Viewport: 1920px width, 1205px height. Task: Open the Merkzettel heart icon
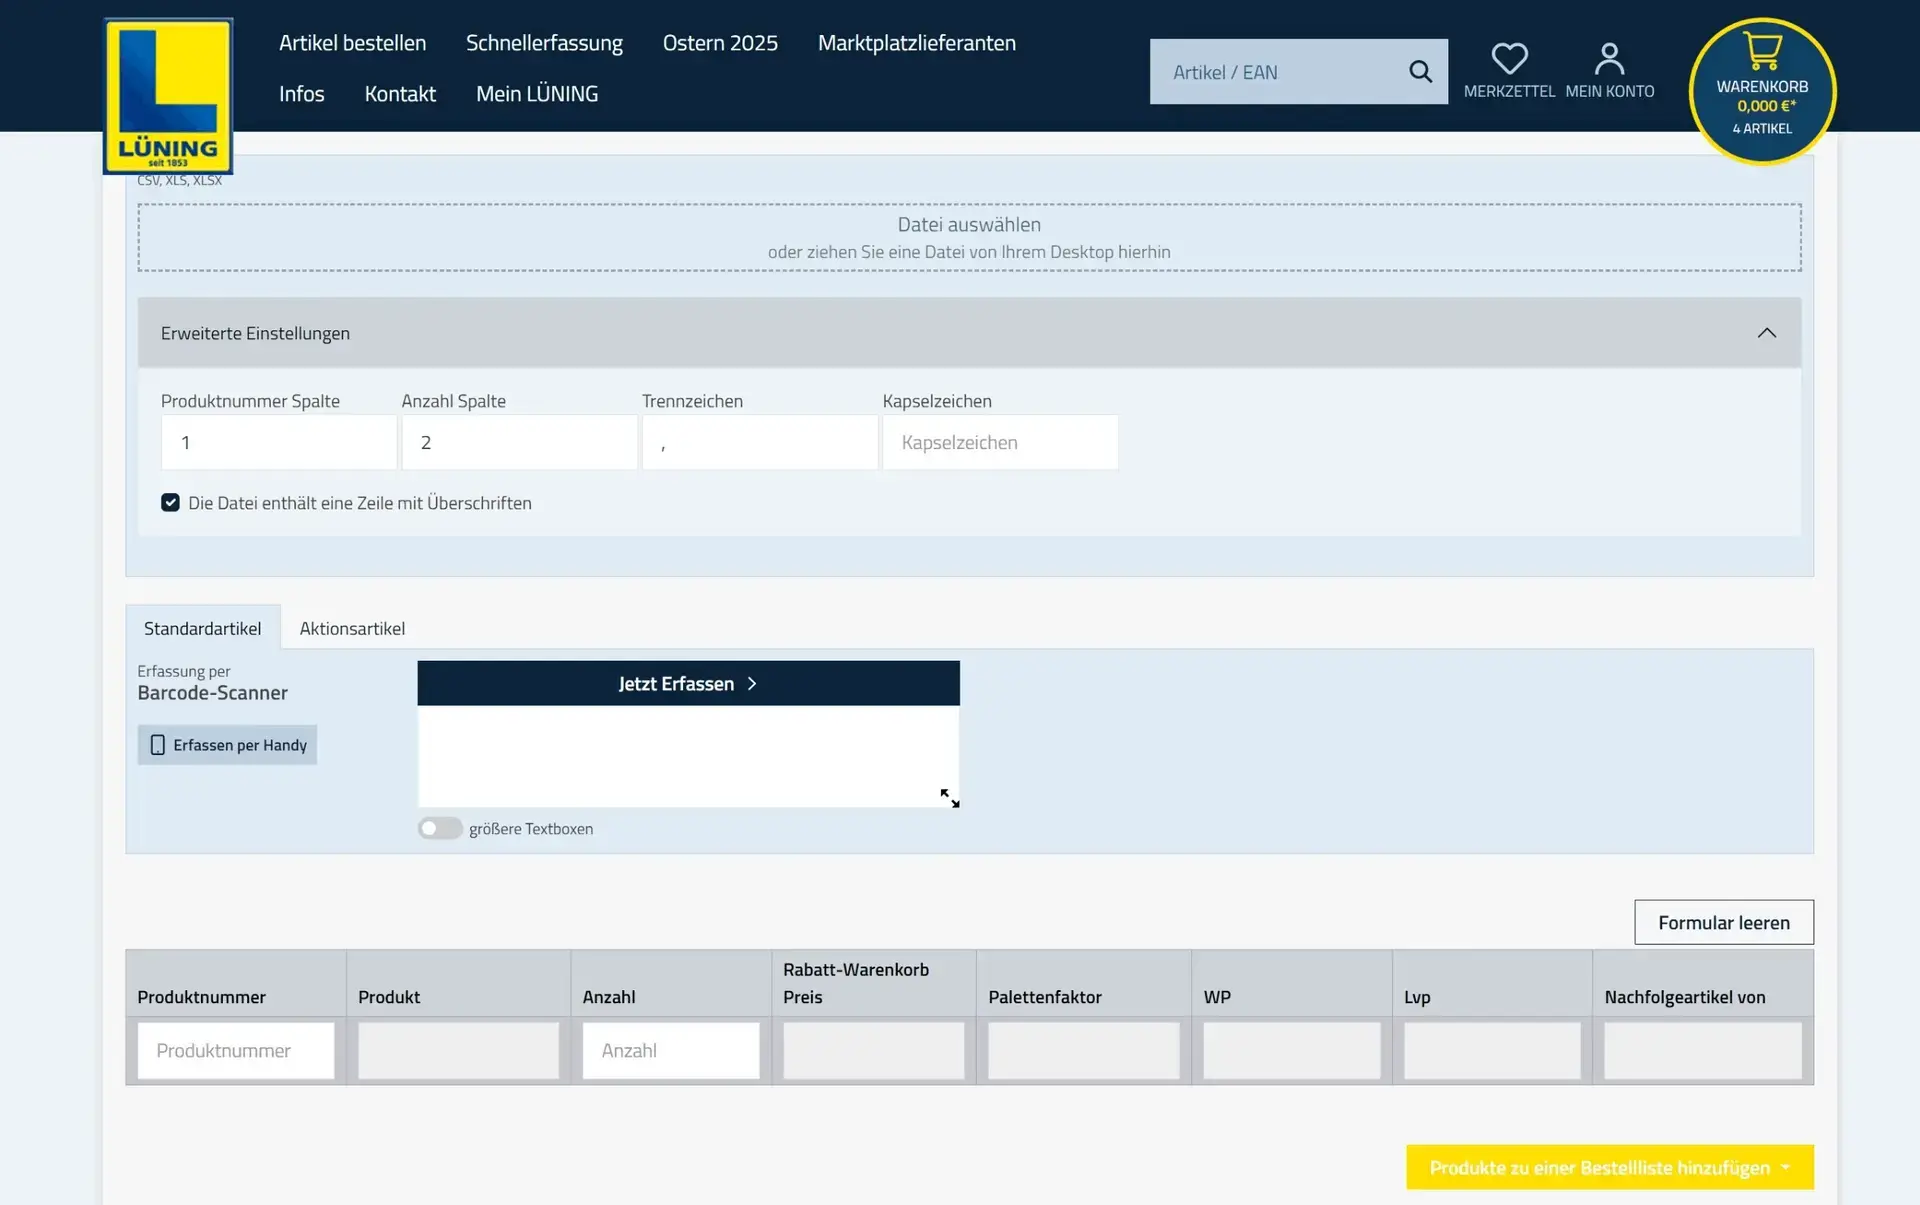tap(1510, 58)
